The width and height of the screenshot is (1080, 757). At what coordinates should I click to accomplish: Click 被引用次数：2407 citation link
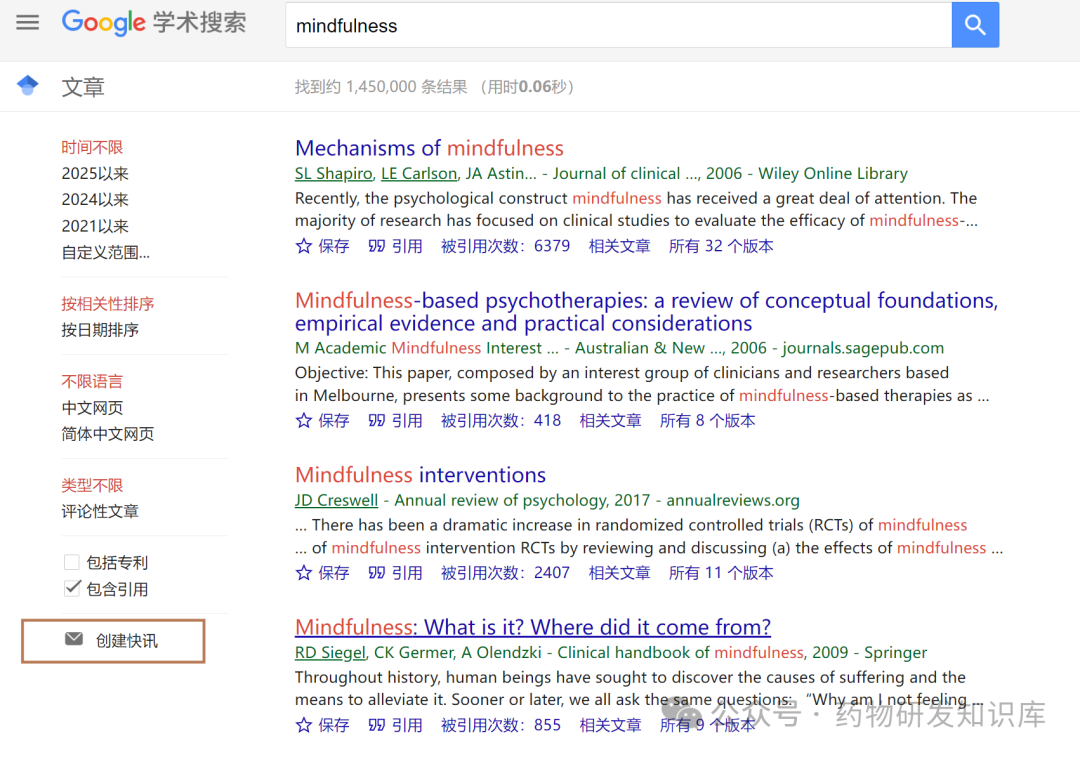tap(505, 573)
